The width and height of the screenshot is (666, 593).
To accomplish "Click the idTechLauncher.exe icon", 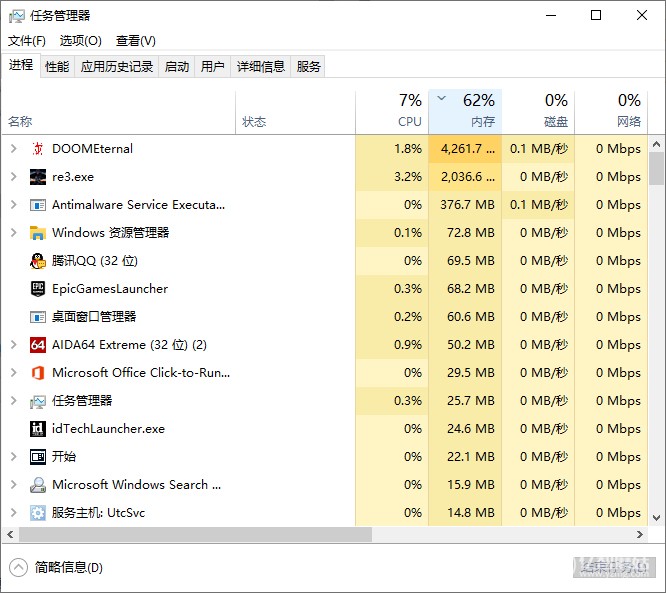I will coord(38,429).
